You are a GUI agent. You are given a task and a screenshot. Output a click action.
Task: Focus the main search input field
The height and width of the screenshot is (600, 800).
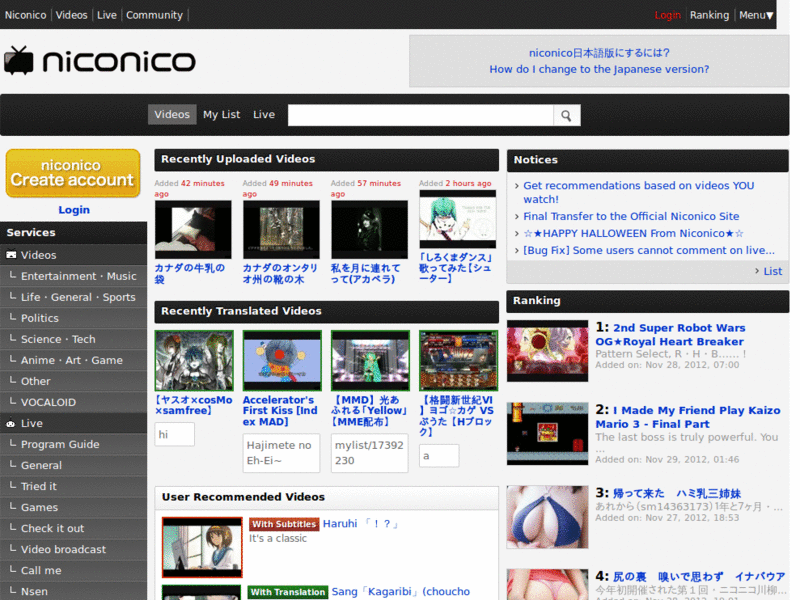pos(420,115)
